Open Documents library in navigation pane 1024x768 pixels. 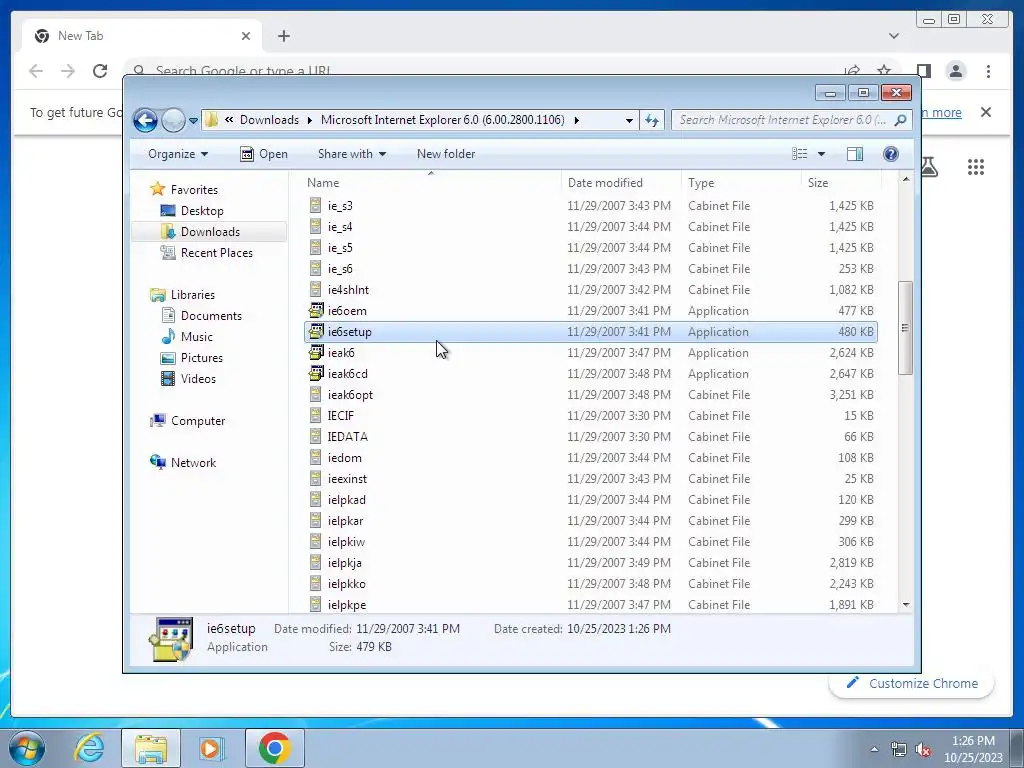pyautogui.click(x=211, y=316)
